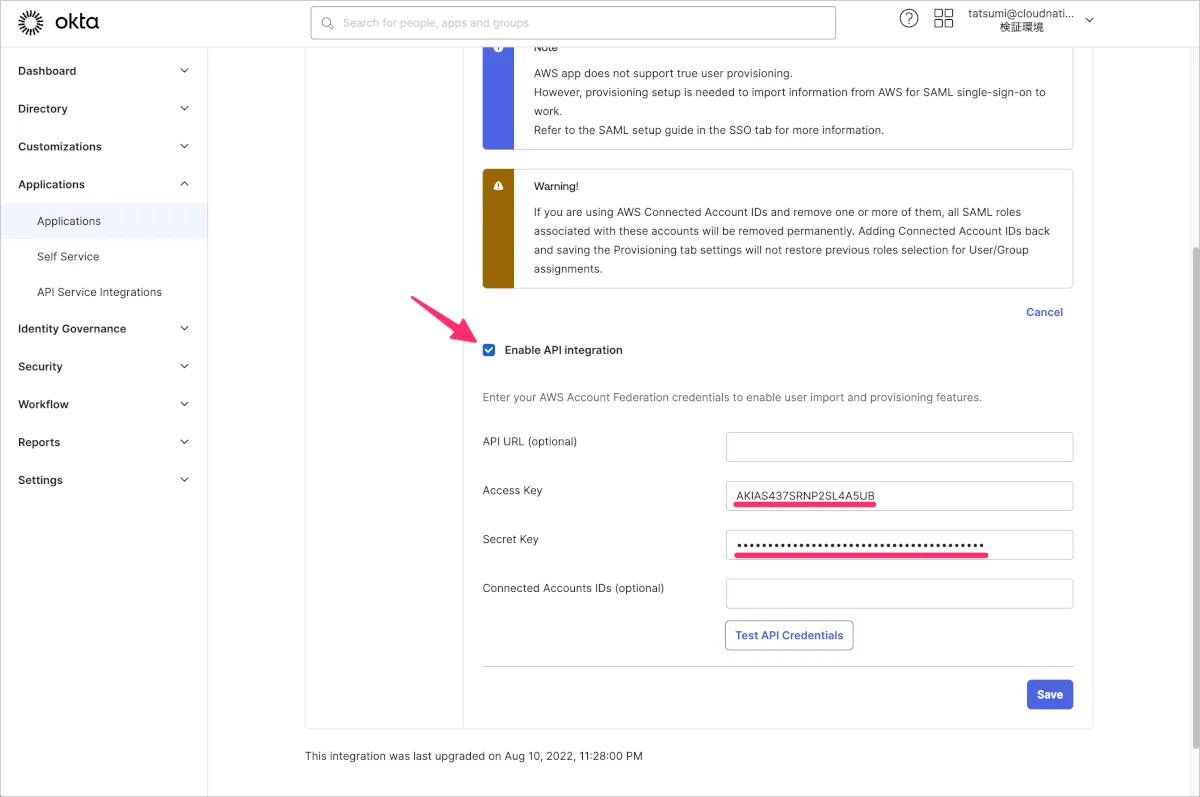The width and height of the screenshot is (1200, 797).
Task: Click the page vertical scrollbar
Action: (1193, 500)
